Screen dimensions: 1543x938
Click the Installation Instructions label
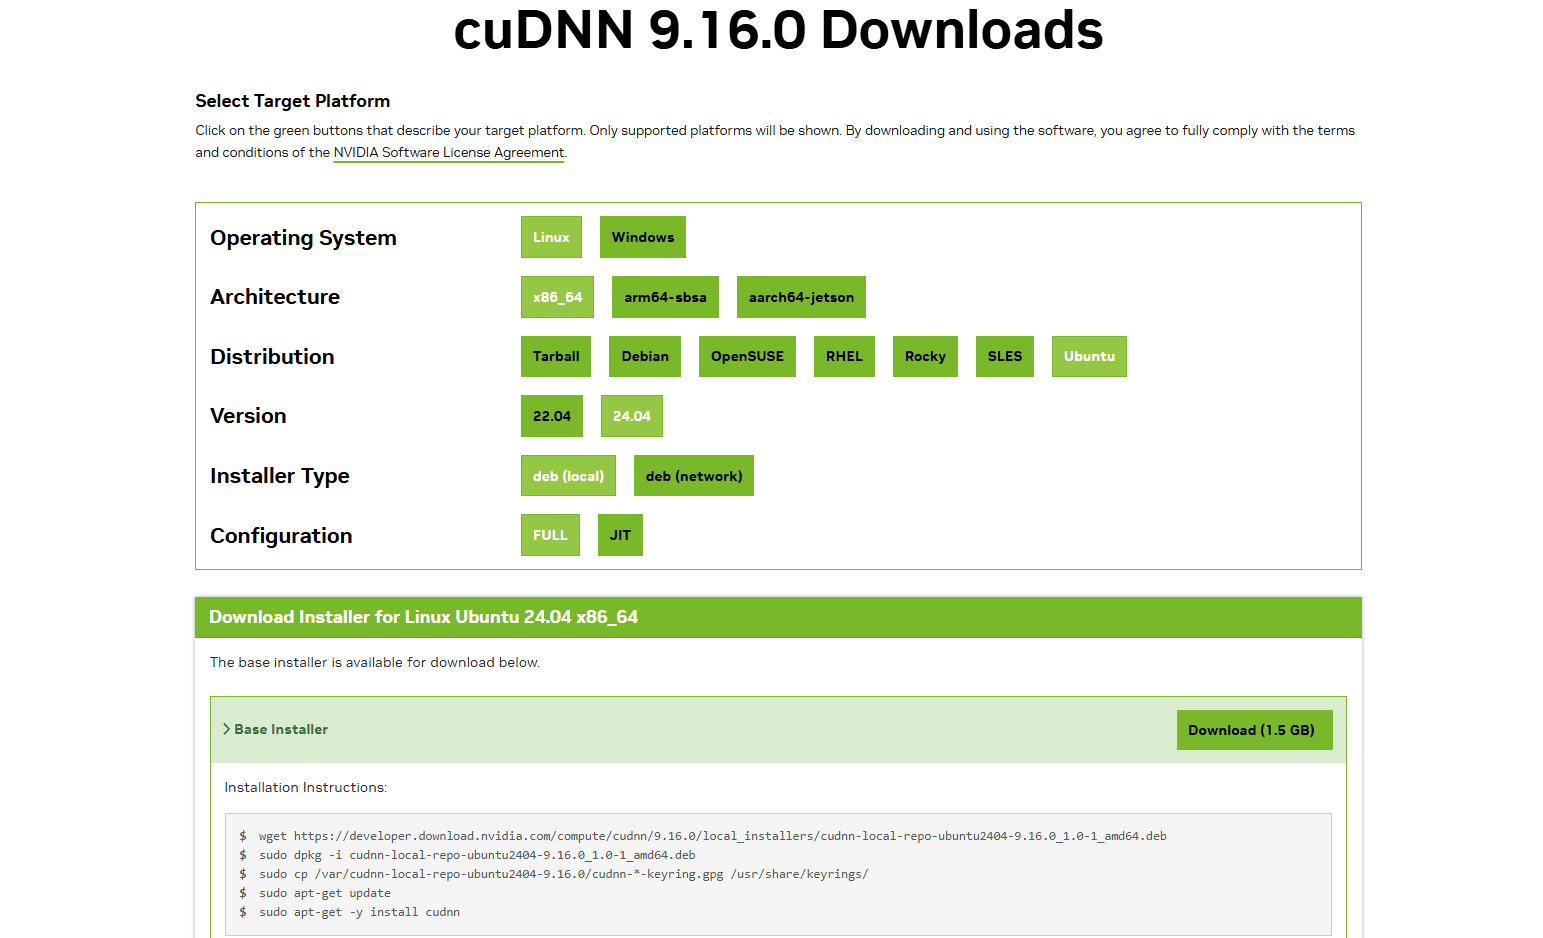coord(306,787)
